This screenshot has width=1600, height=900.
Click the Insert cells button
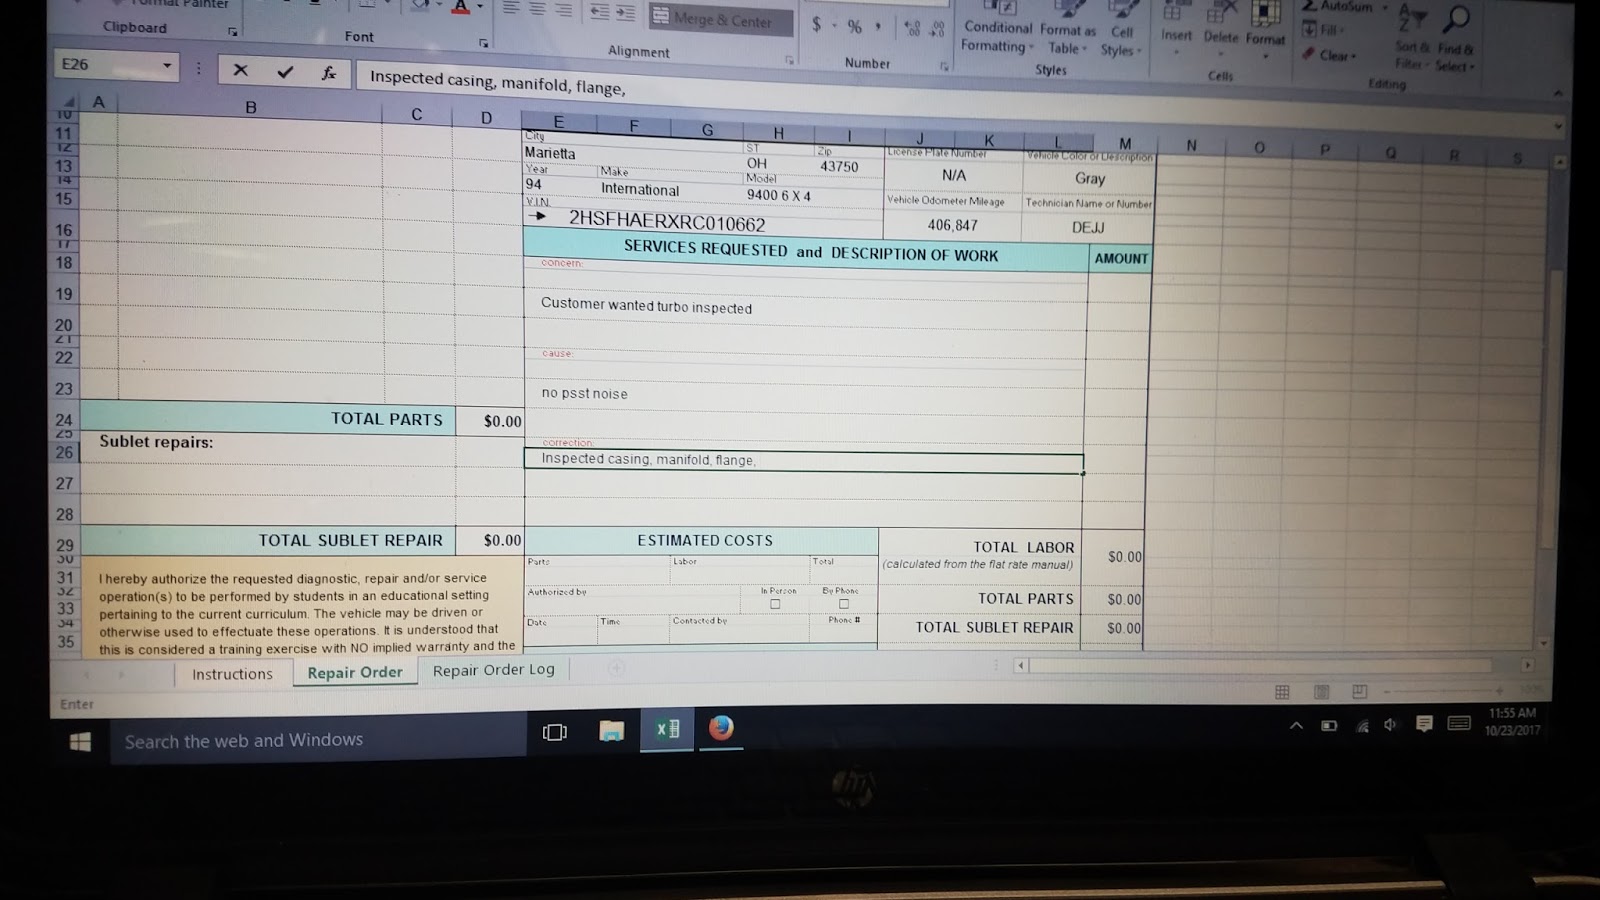pyautogui.click(x=1176, y=25)
